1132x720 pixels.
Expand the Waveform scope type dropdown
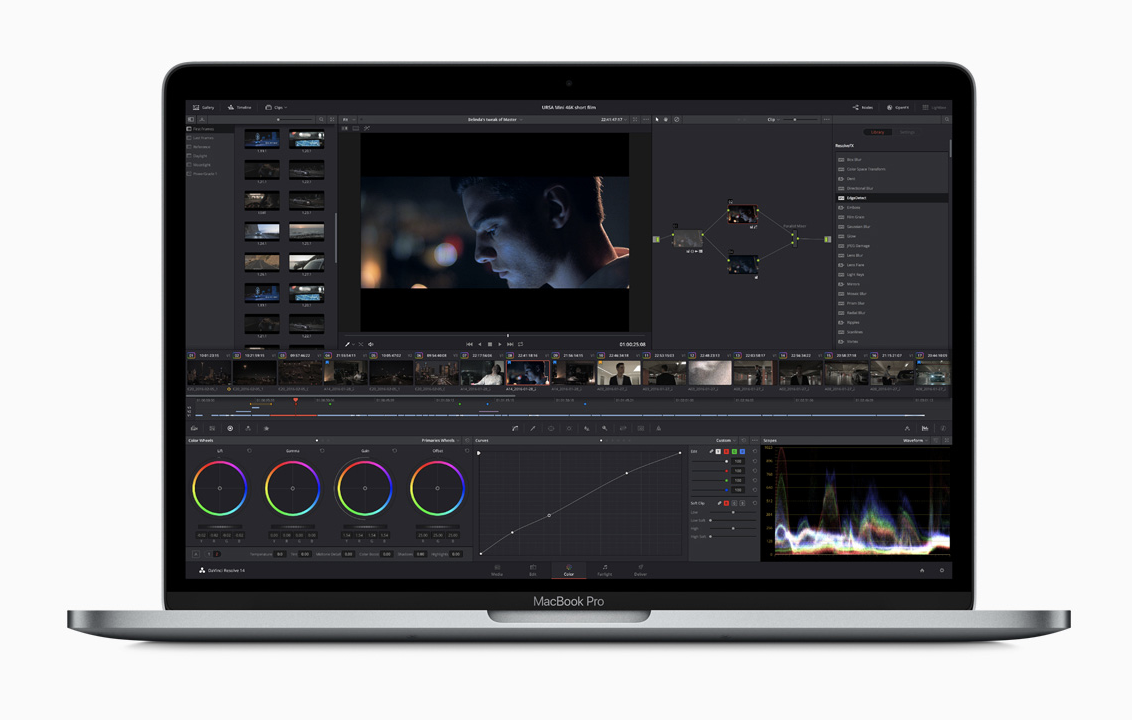pyautogui.click(x=916, y=440)
